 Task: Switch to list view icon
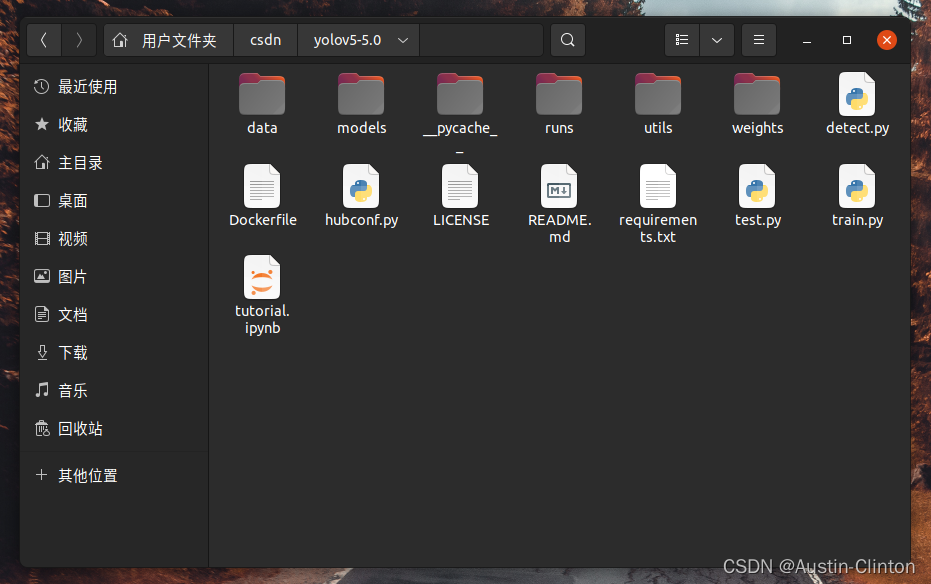pyautogui.click(x=682, y=40)
